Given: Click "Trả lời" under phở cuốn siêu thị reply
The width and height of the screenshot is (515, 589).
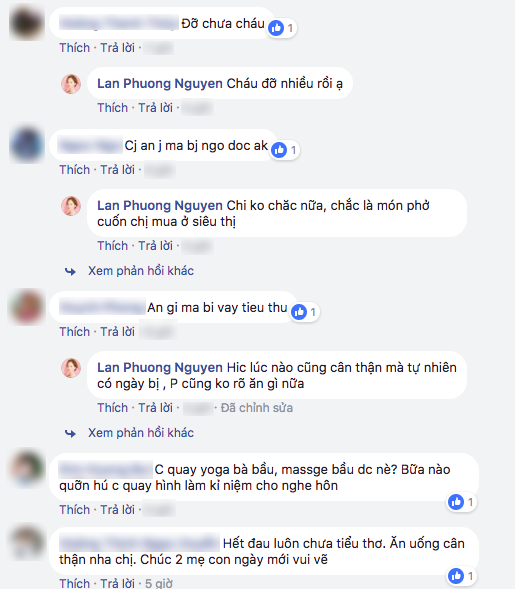Looking at the screenshot, I should (x=156, y=246).
